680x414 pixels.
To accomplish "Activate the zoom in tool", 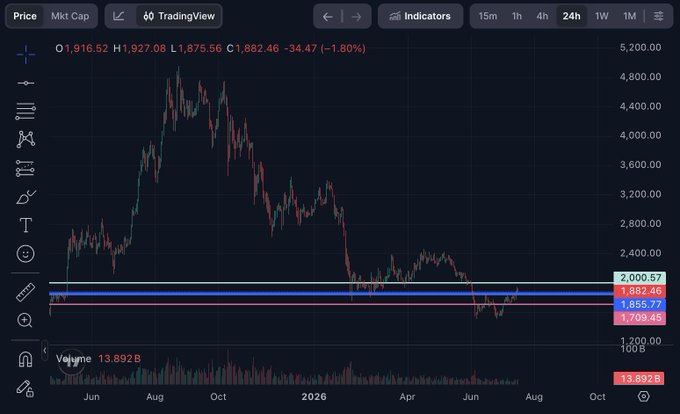I will tap(25, 320).
